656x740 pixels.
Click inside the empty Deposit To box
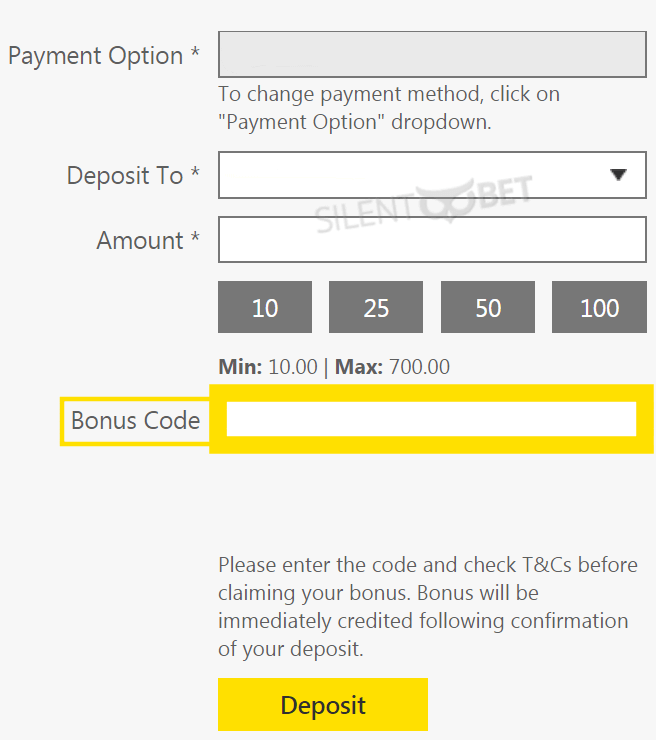click(x=432, y=175)
